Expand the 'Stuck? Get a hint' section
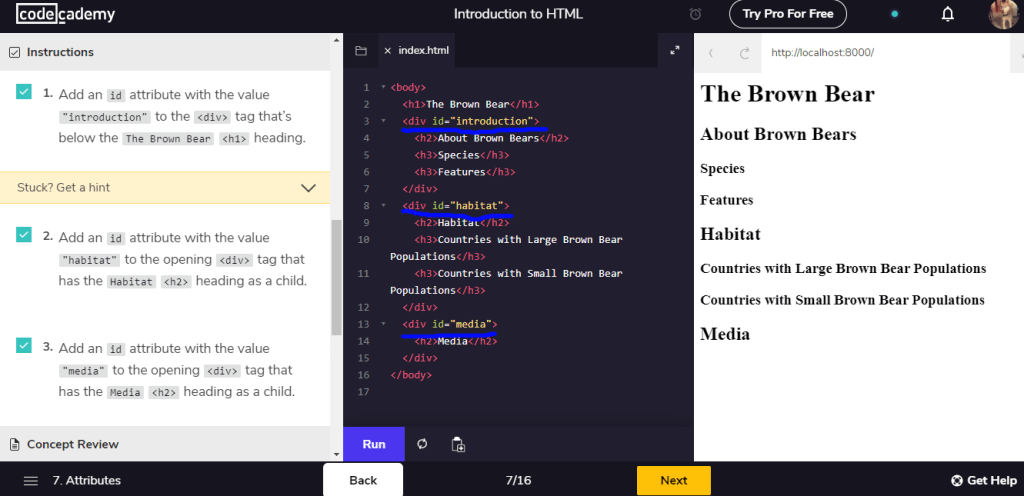This screenshot has width=1024, height=496. pos(308,187)
